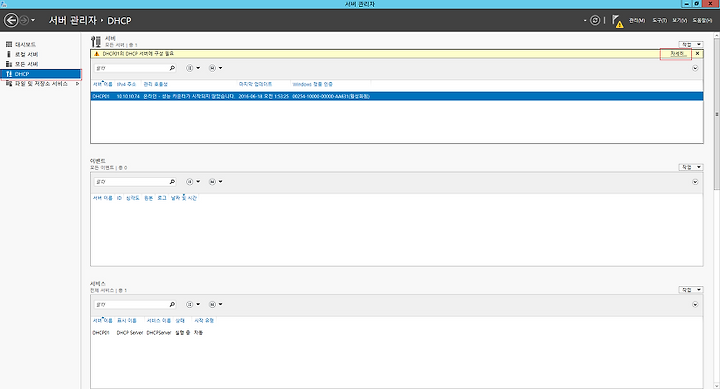Open services saved query dropdown
This screenshot has height=389, width=720.
(215, 304)
